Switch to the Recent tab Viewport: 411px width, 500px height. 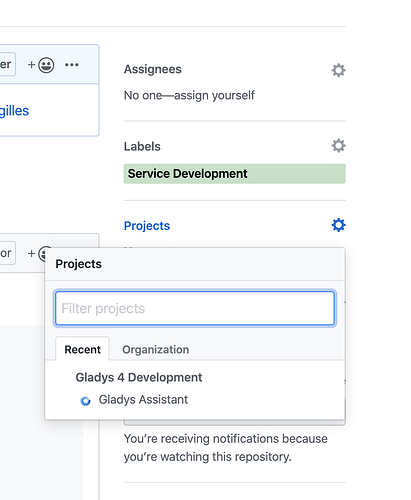click(82, 349)
